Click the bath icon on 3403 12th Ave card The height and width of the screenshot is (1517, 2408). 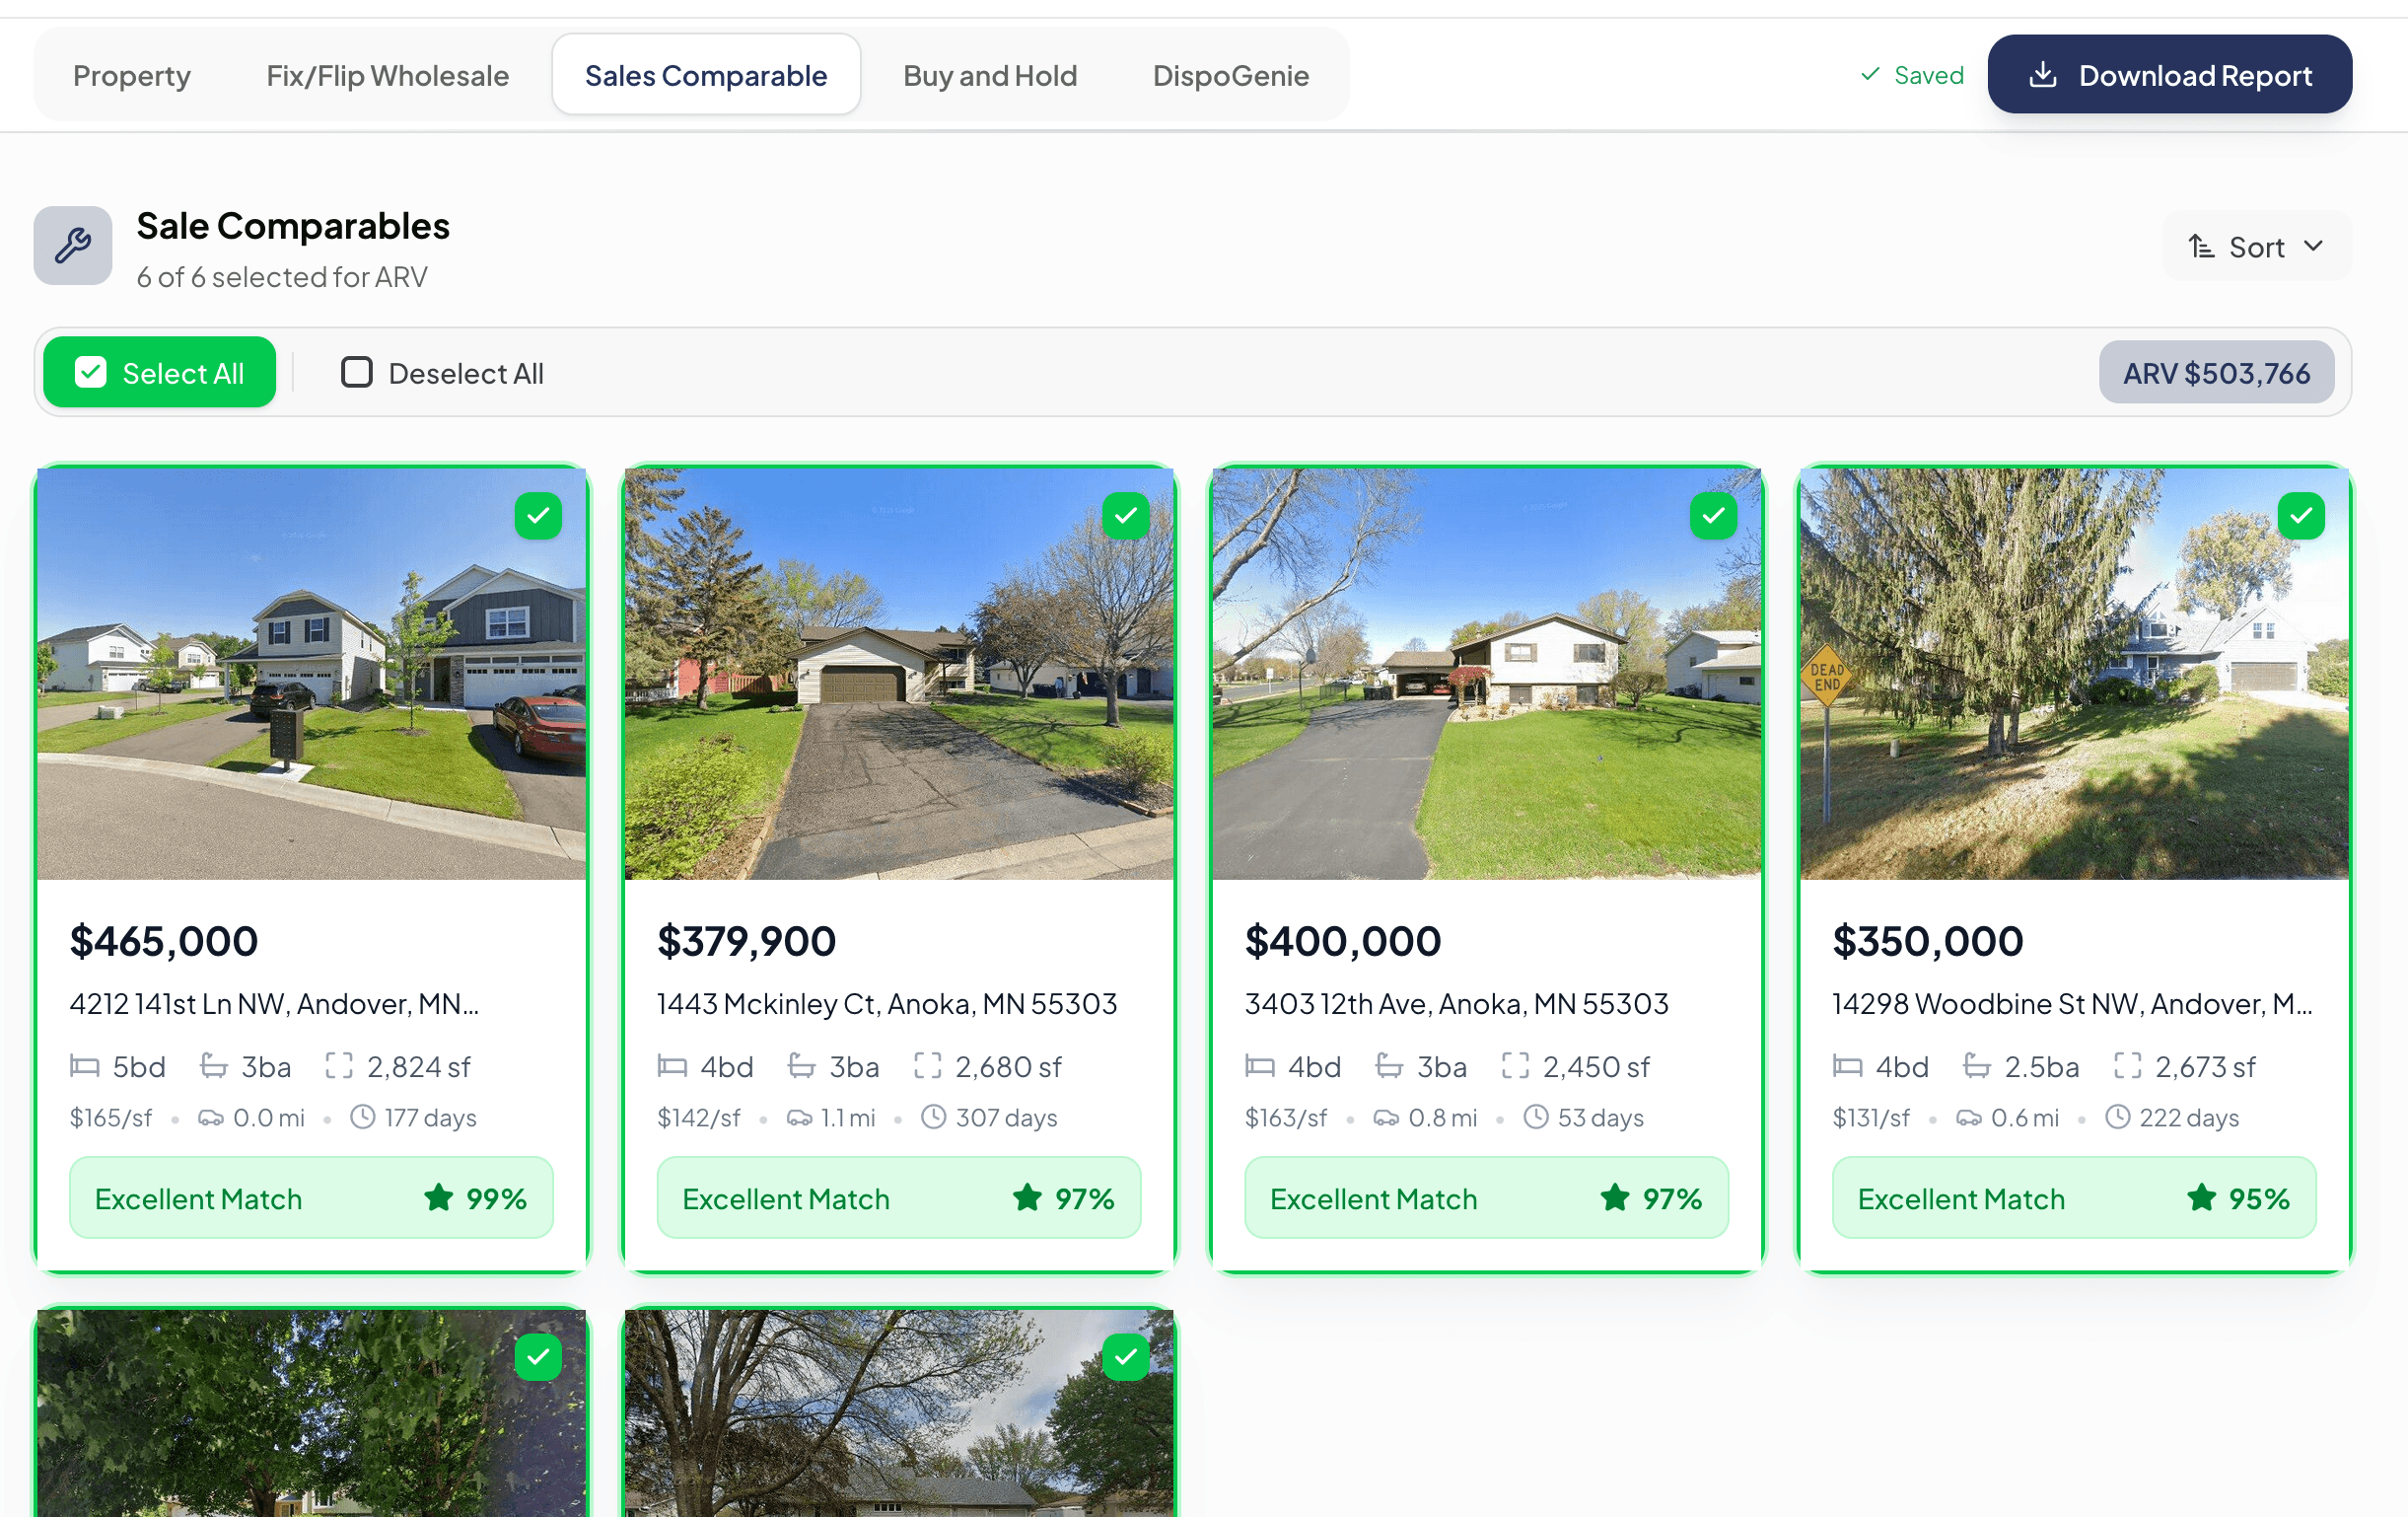(x=1390, y=1066)
